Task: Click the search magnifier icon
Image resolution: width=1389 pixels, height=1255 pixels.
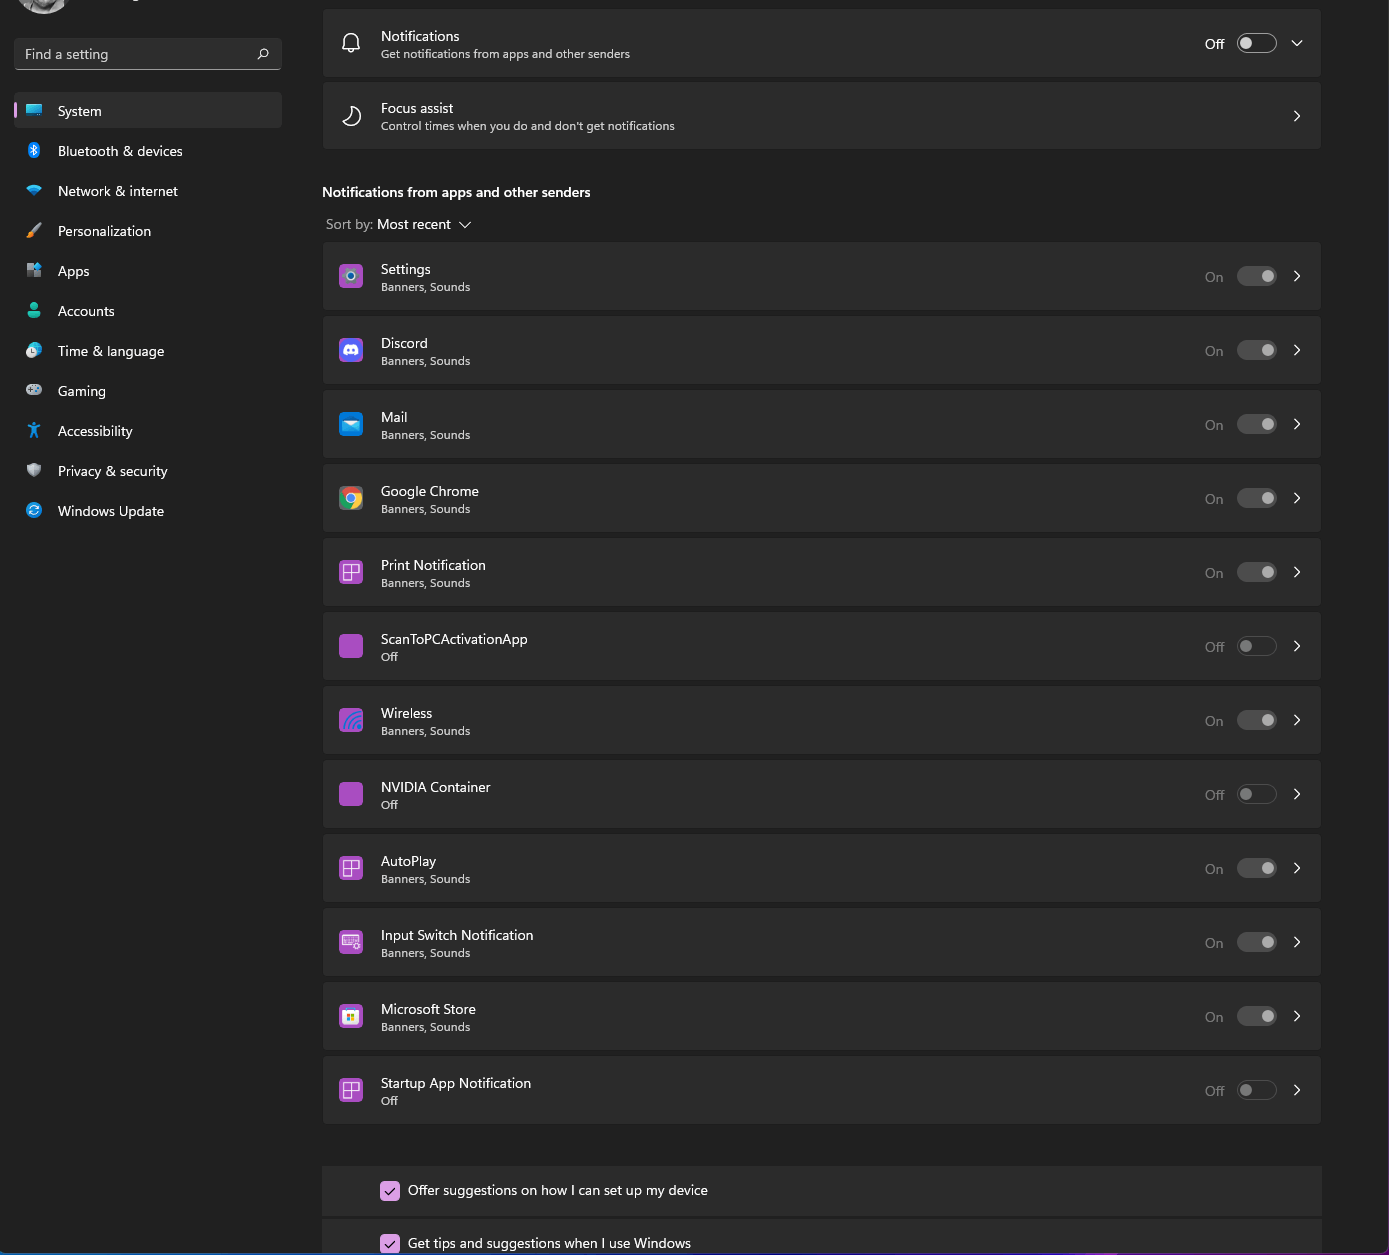Action: pyautogui.click(x=263, y=54)
